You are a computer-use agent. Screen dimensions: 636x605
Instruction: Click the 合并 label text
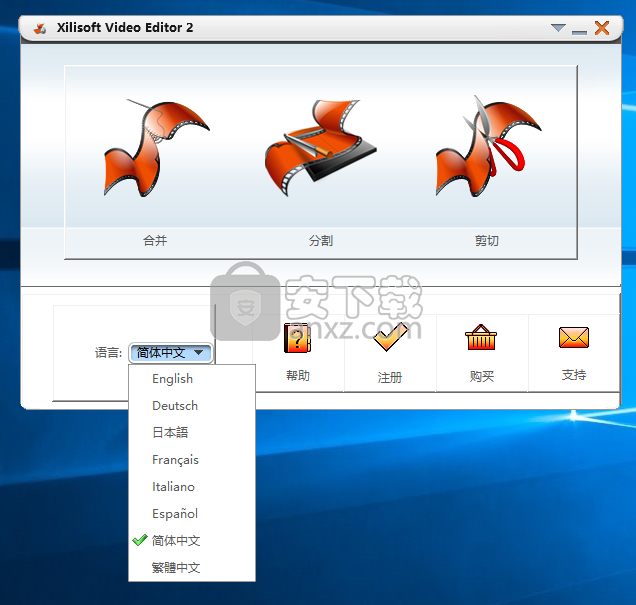155,241
